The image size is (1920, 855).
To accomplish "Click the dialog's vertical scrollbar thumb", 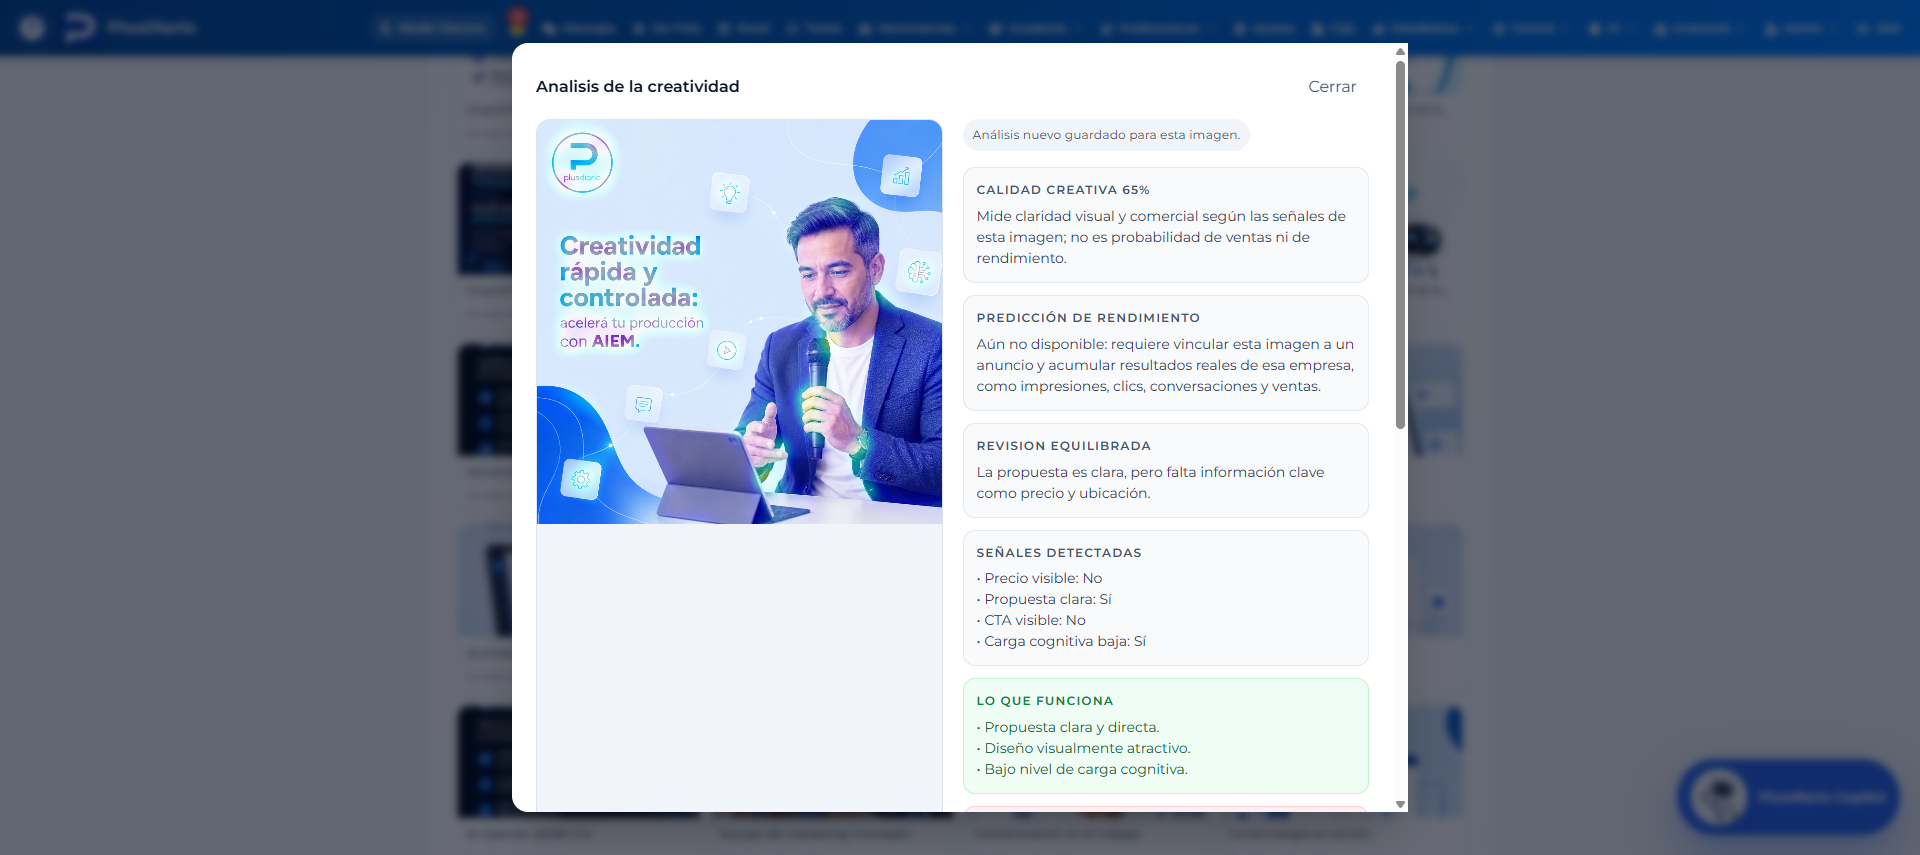I will (1400, 245).
